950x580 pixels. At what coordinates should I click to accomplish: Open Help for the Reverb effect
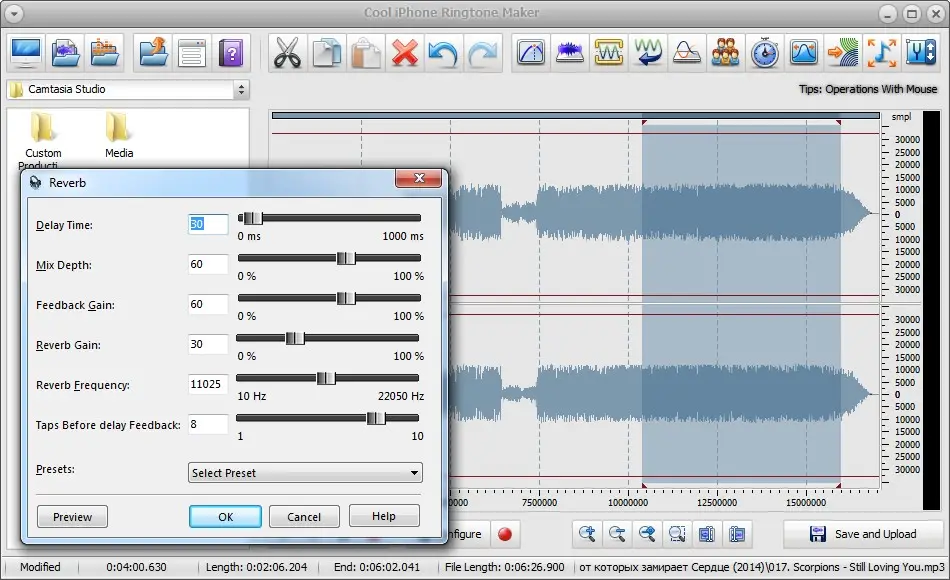coord(384,516)
